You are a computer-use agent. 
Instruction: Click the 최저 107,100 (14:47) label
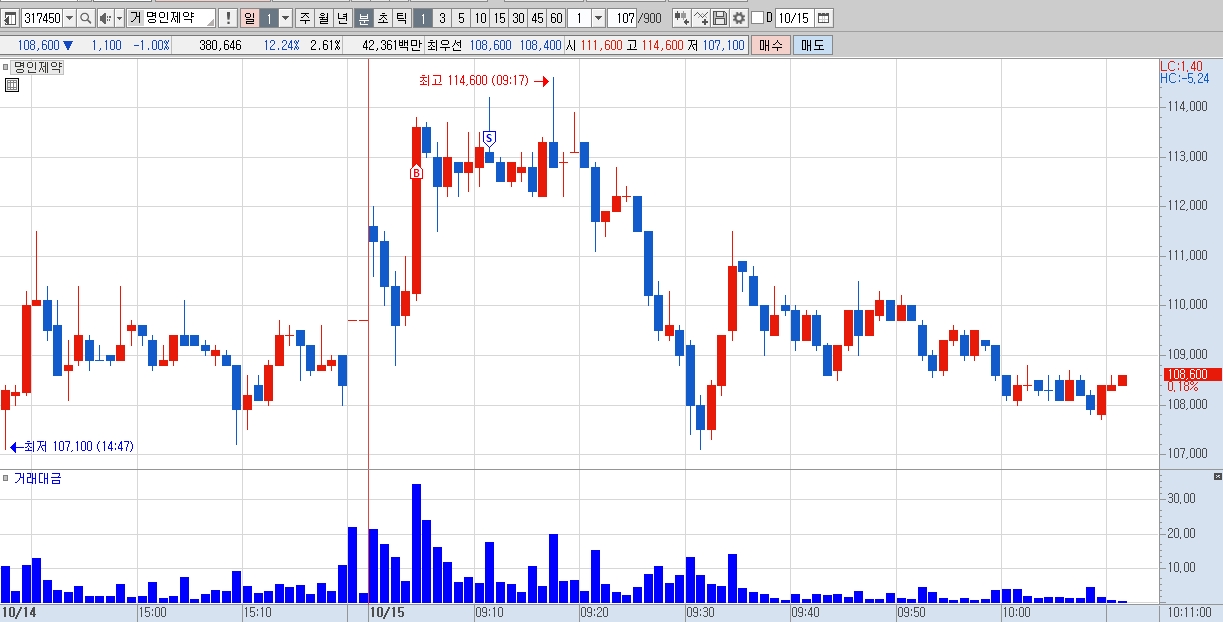[78, 446]
